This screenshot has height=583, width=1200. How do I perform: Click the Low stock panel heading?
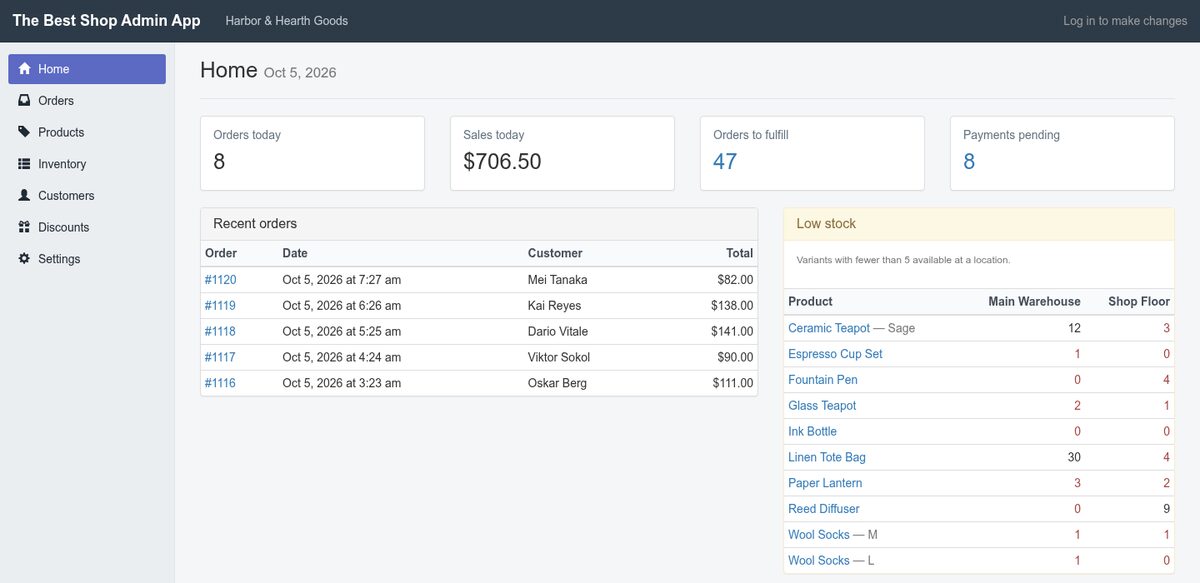(826, 224)
